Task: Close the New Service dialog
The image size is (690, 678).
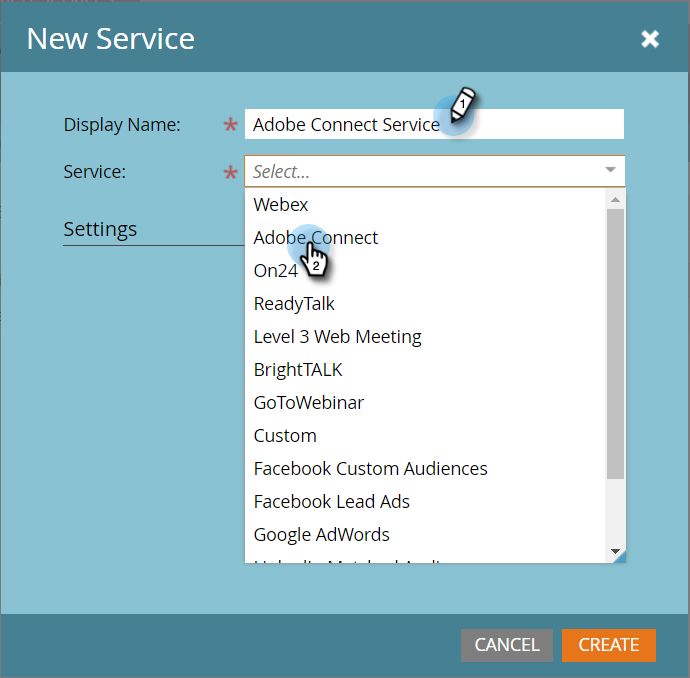Action: click(650, 39)
